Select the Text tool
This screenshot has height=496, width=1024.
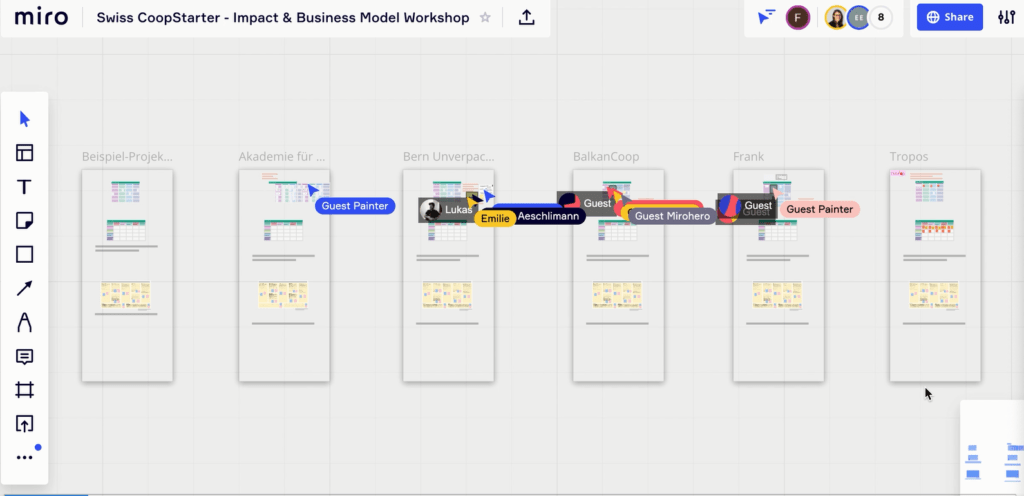pos(25,187)
